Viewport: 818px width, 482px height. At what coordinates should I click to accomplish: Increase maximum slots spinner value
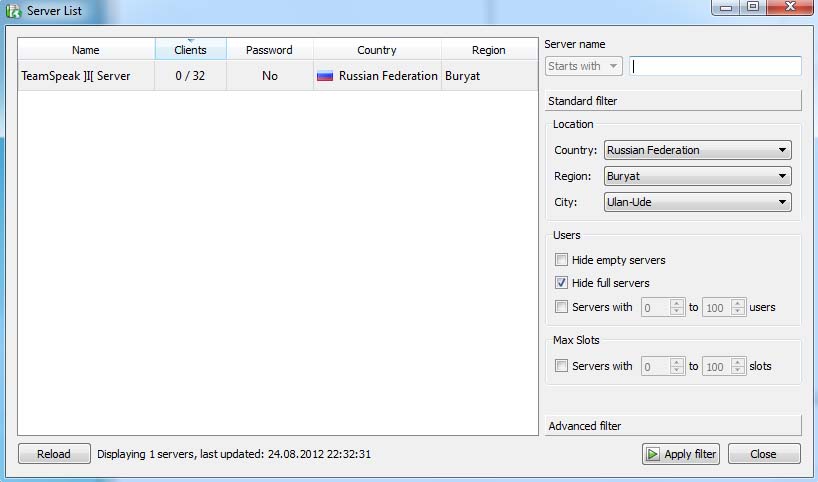click(738, 362)
